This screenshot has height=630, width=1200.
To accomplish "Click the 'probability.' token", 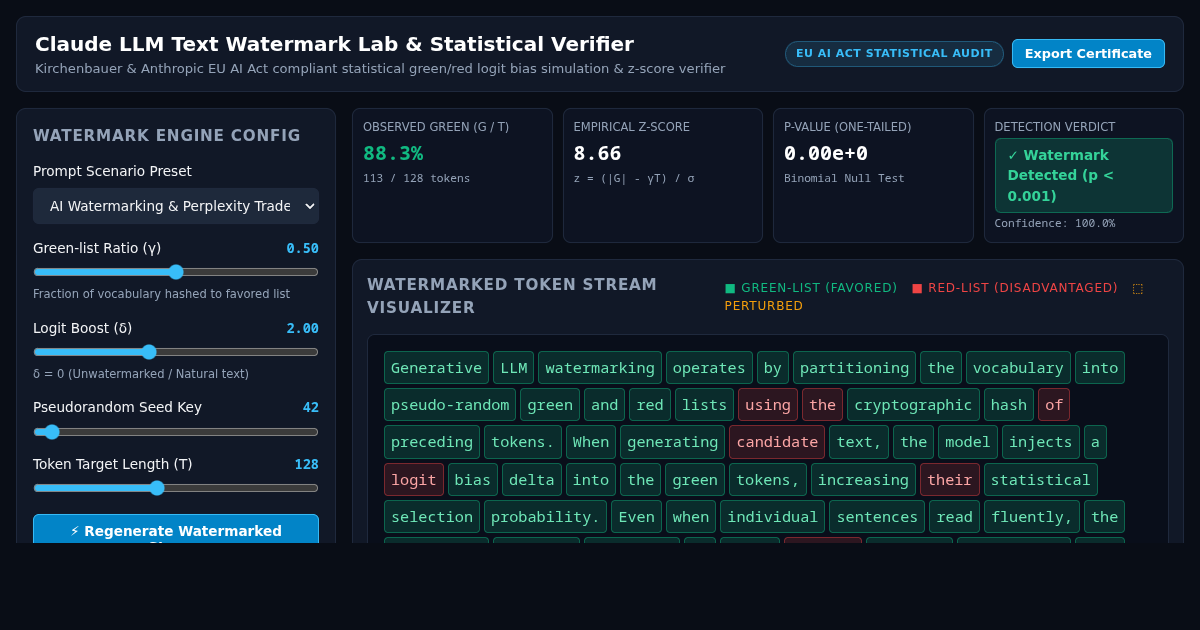I will (x=545, y=517).
